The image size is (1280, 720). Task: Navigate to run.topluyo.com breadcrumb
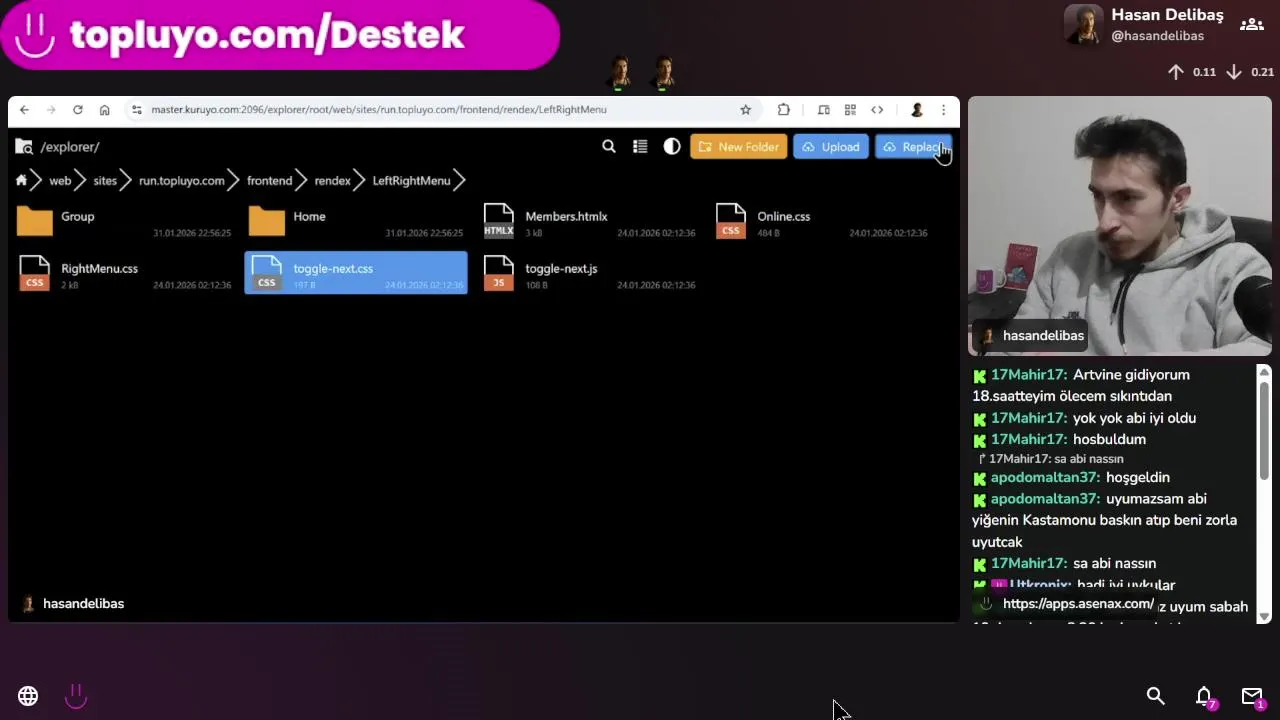pyautogui.click(x=181, y=181)
